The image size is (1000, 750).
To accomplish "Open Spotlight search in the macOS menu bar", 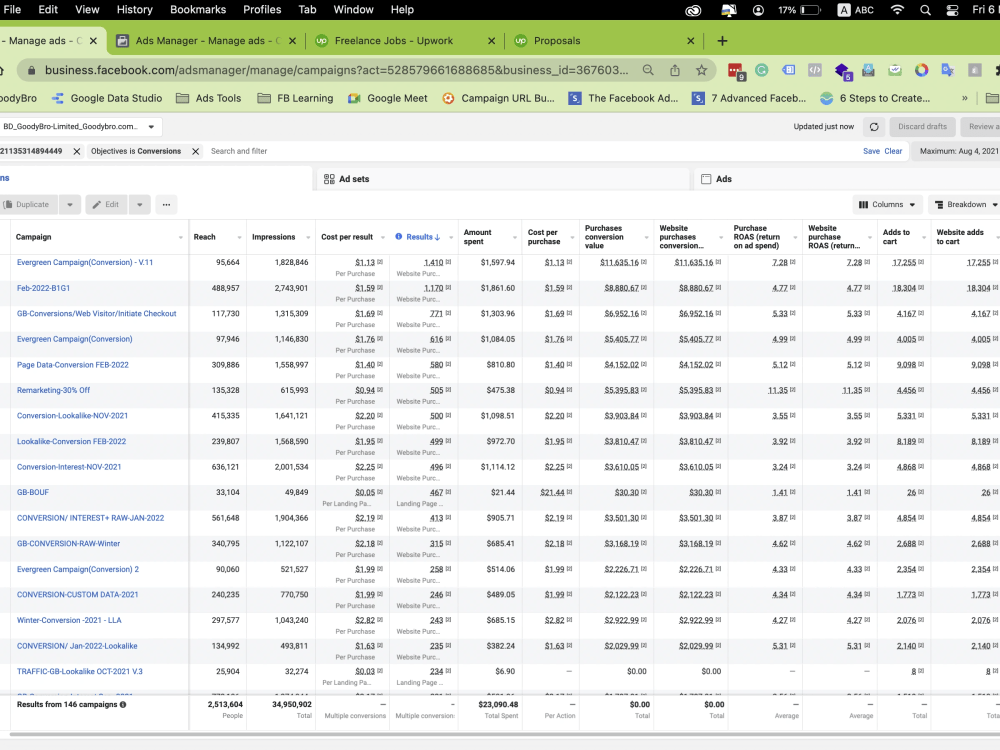I will click(x=925, y=10).
